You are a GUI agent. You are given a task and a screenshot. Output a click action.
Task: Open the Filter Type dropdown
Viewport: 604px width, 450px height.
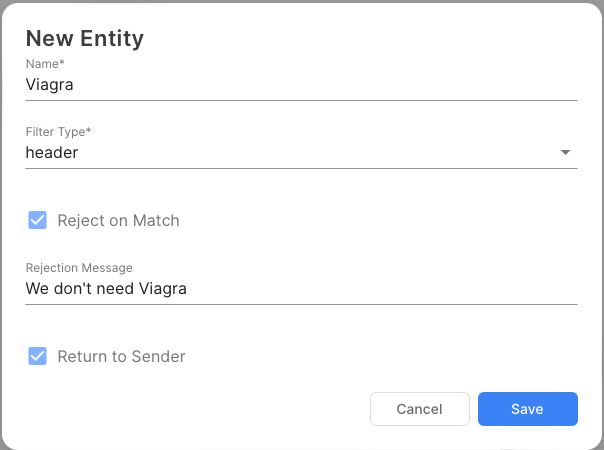pos(300,153)
